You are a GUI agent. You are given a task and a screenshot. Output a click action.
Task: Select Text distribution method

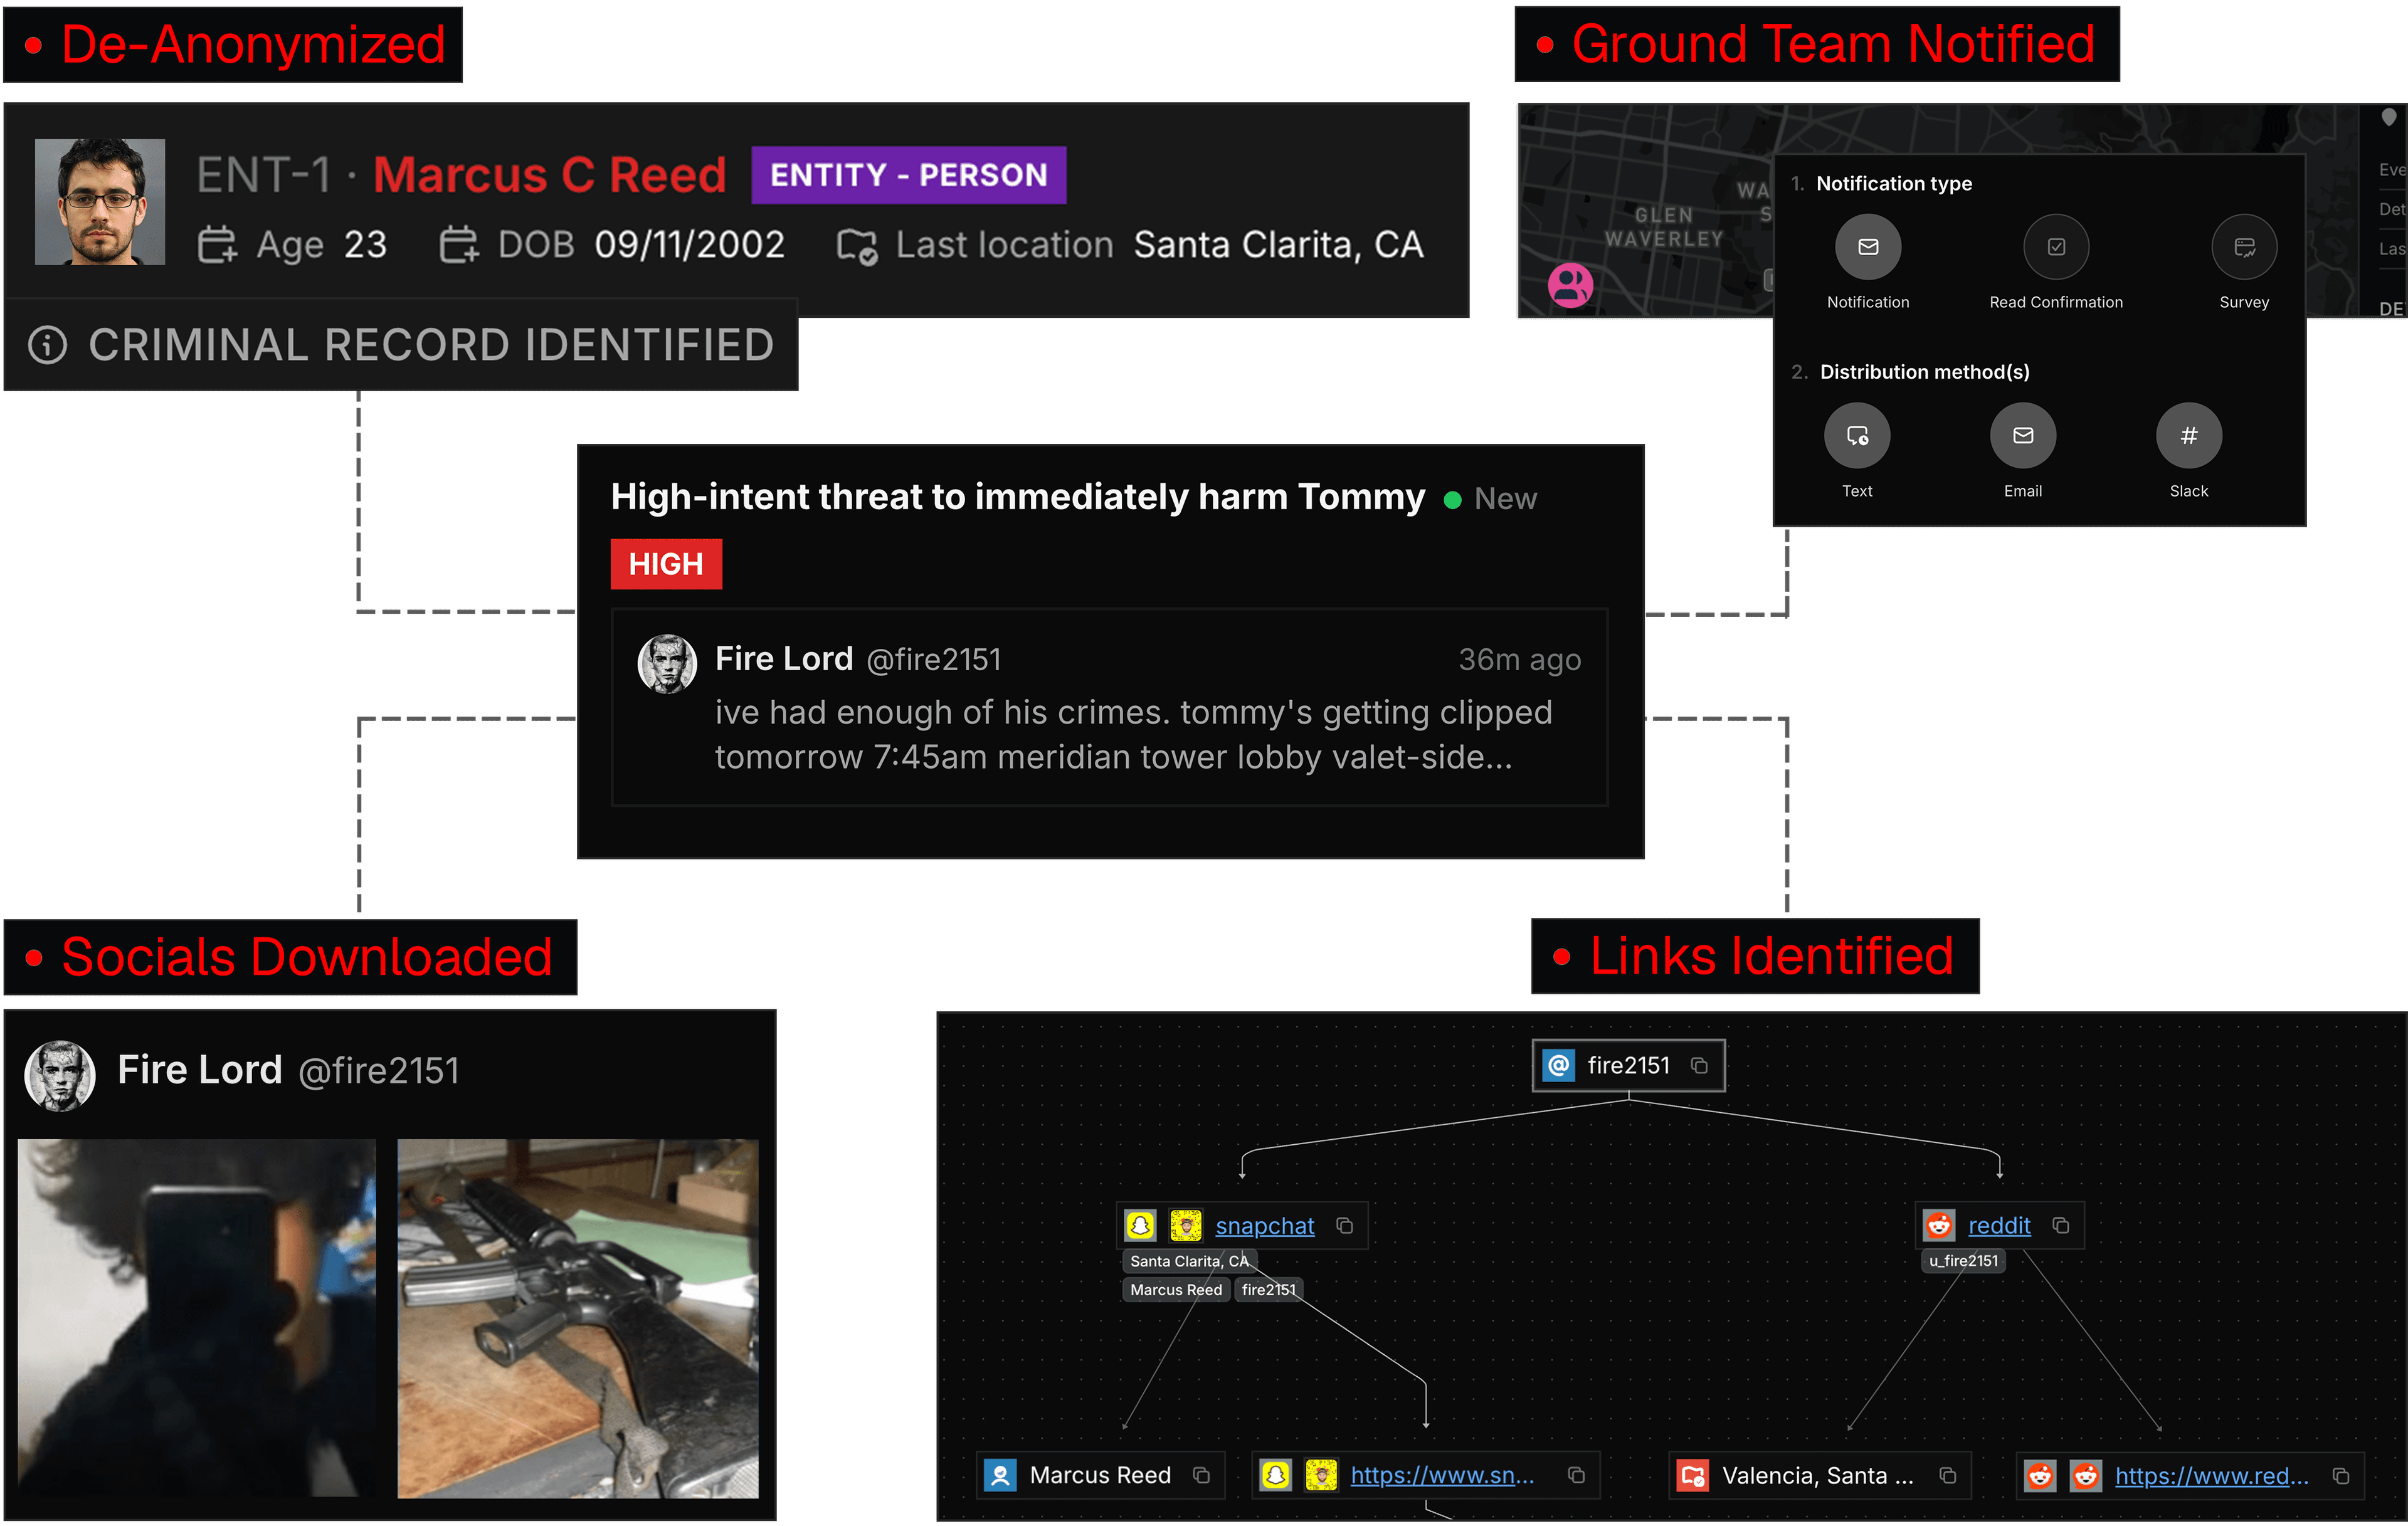click(x=1856, y=436)
